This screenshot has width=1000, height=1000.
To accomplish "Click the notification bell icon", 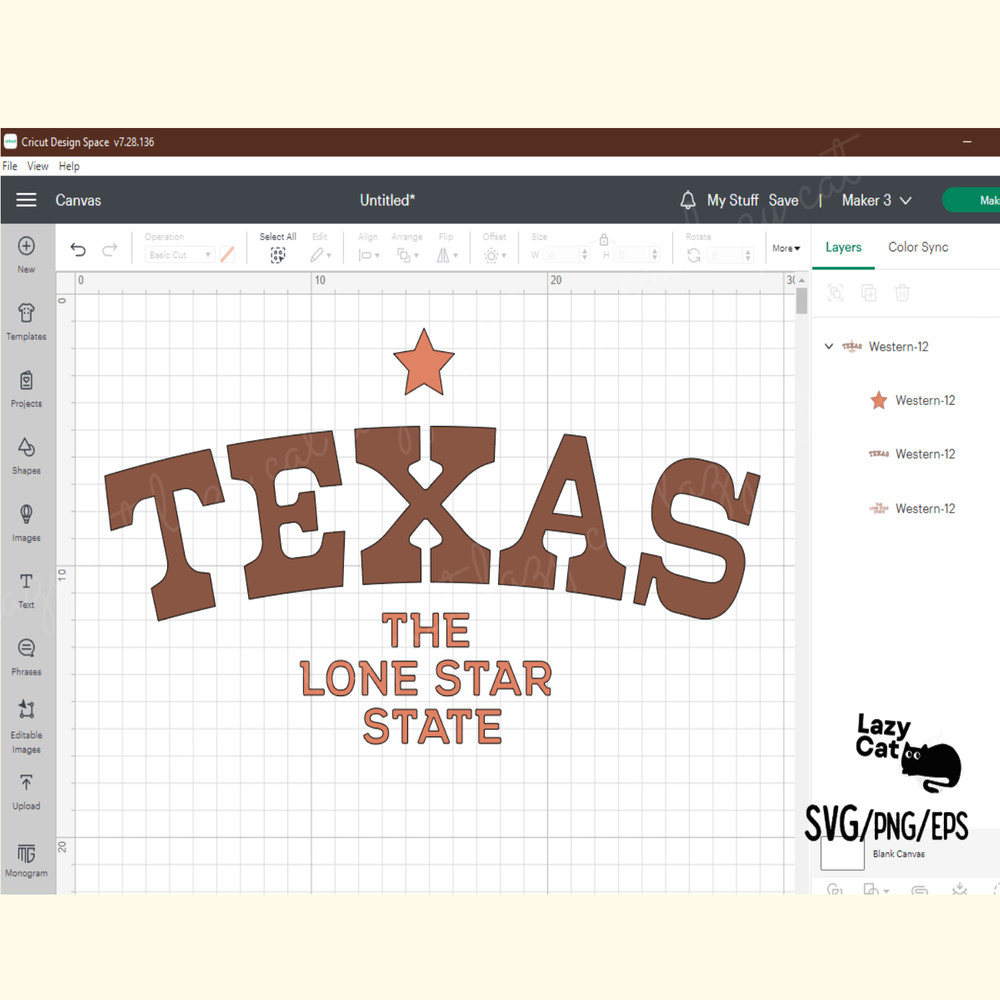I will pos(688,200).
